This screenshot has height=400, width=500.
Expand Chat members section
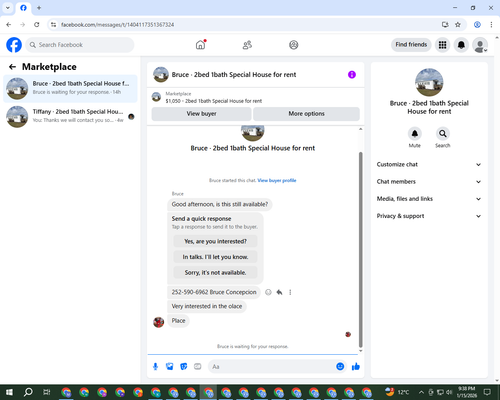[429, 182]
